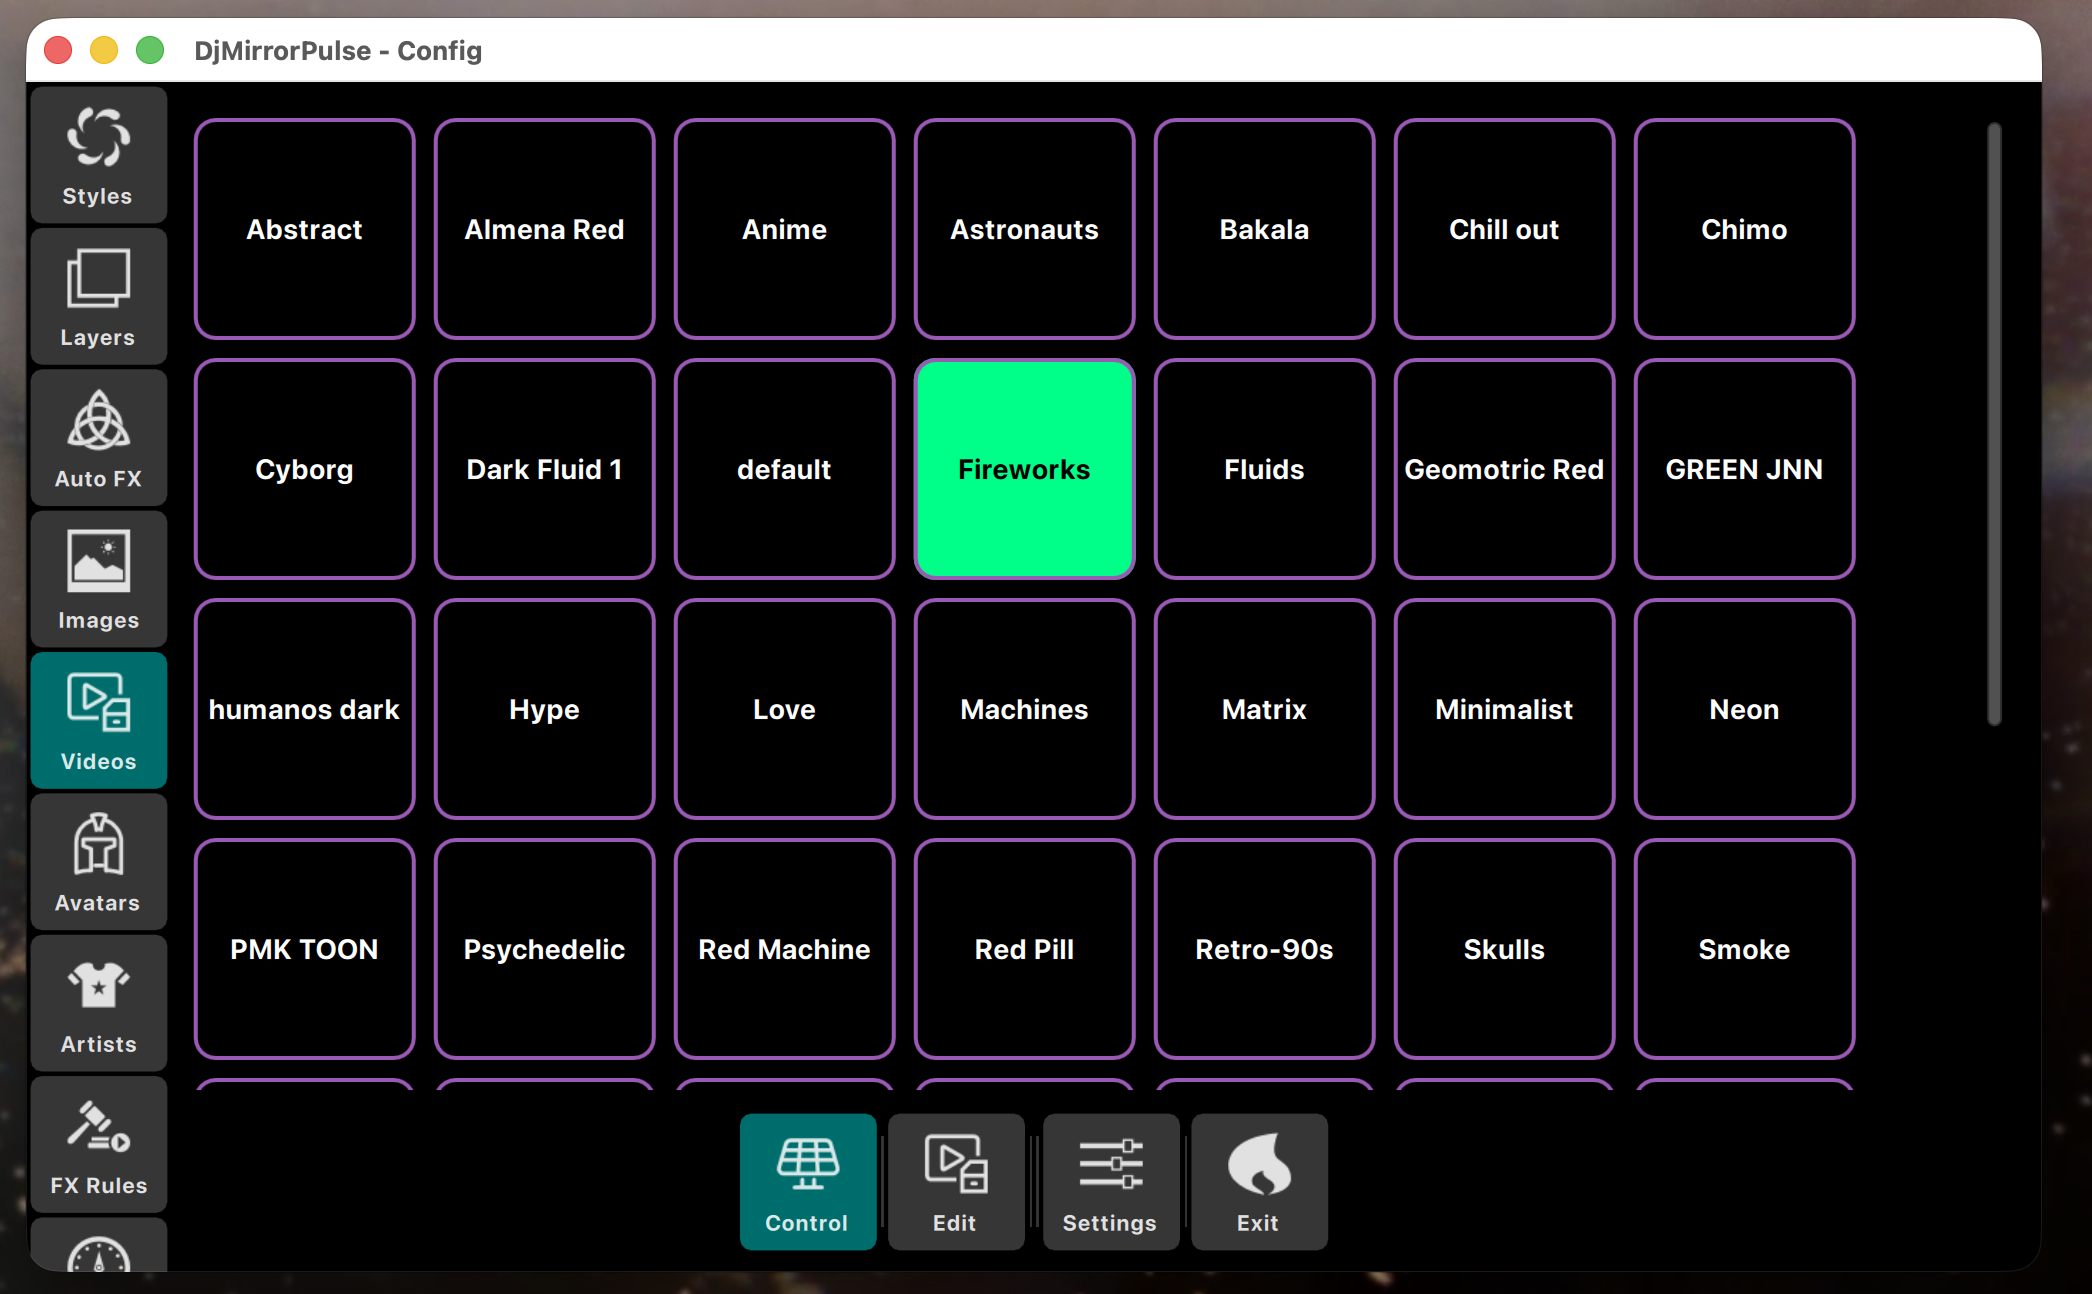Viewport: 2092px width, 1294px height.
Task: Select the Minimalist video tile
Action: tap(1505, 709)
